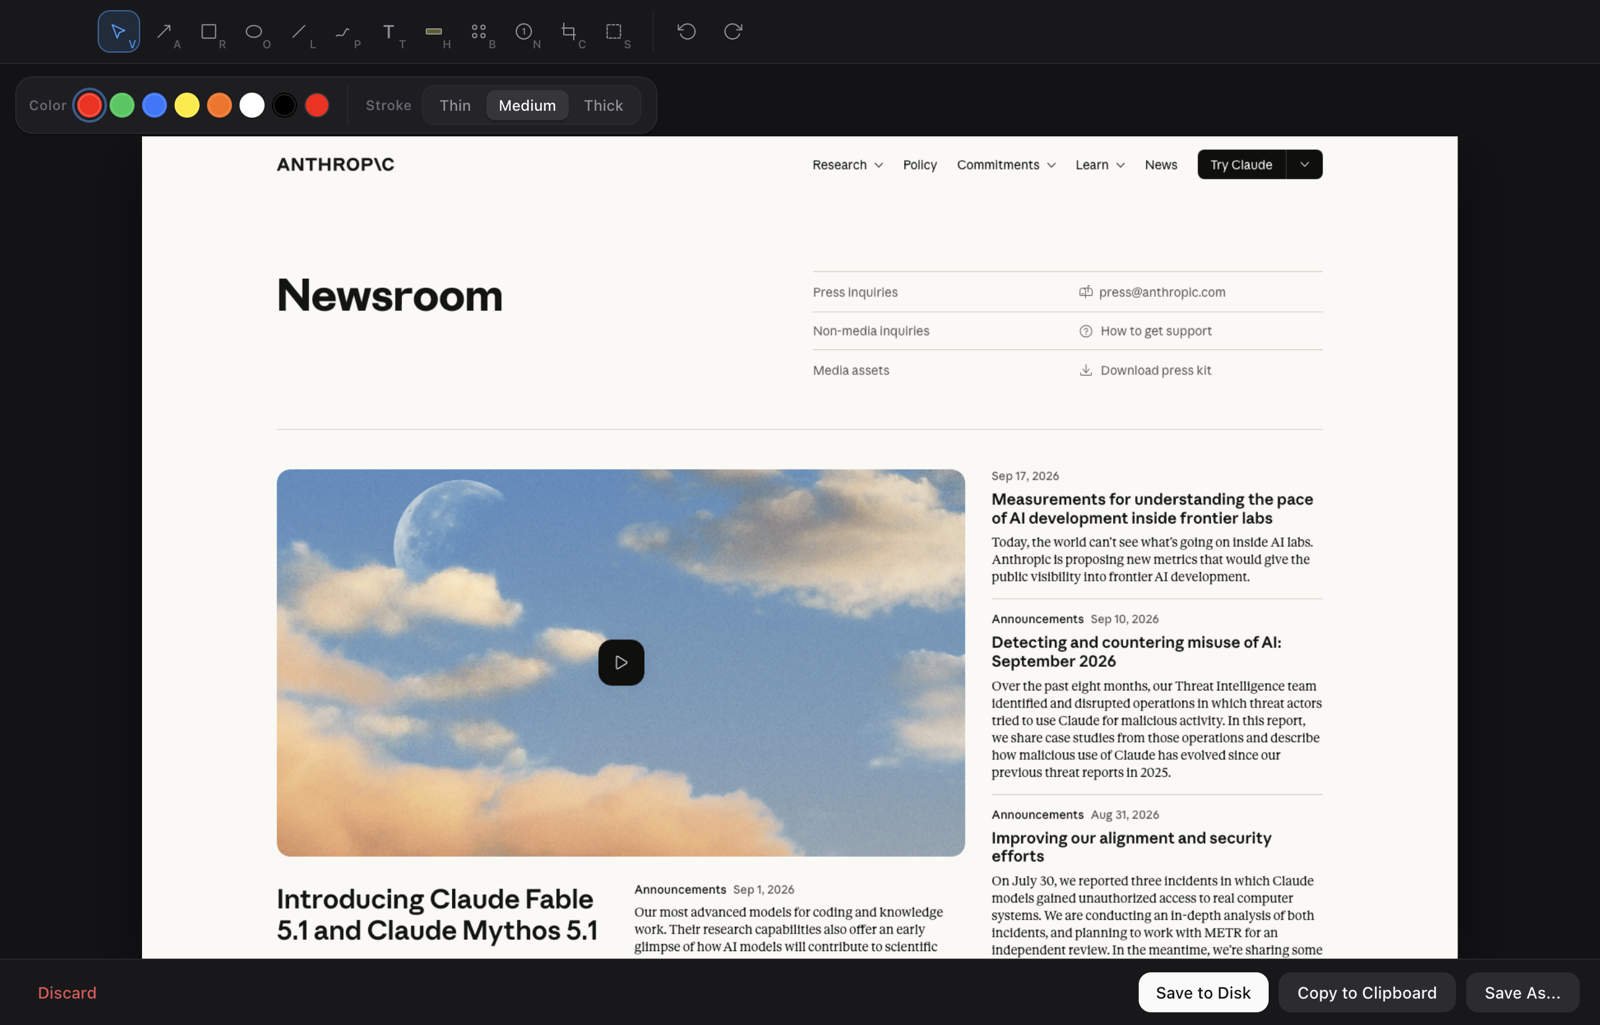Pick the green color swatch

pos(122,105)
